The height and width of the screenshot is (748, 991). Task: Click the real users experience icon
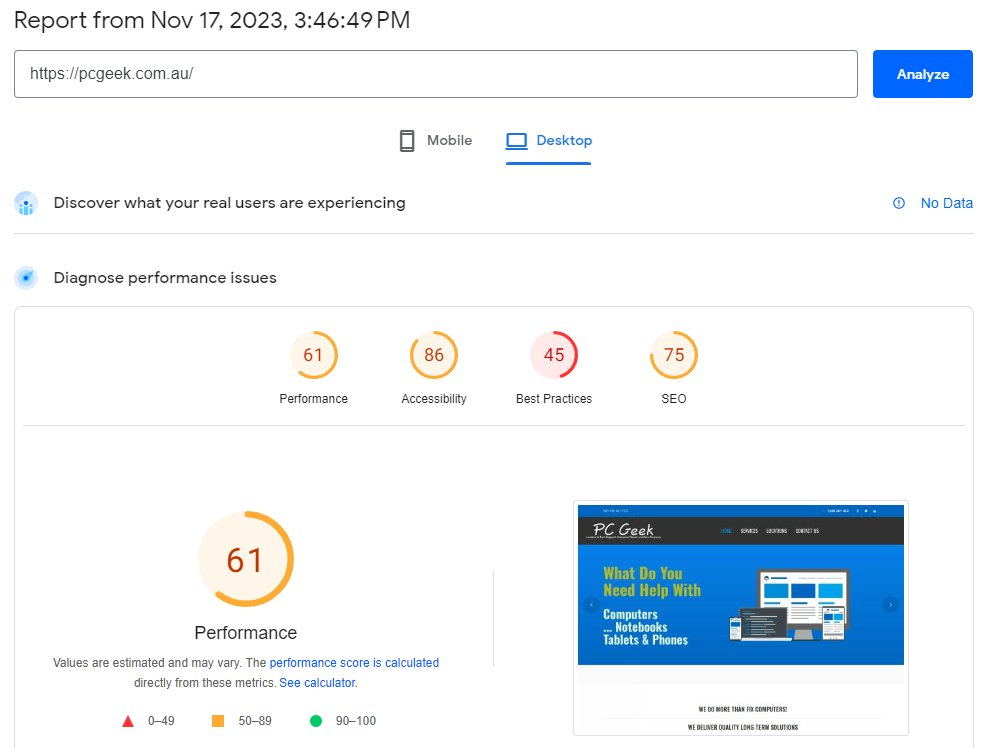pyautogui.click(x=27, y=203)
